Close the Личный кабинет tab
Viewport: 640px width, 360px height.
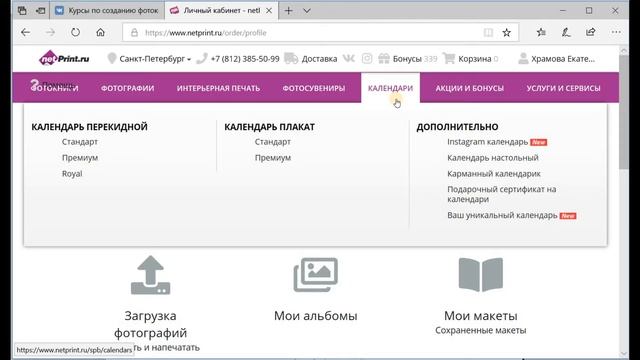pos(269,11)
